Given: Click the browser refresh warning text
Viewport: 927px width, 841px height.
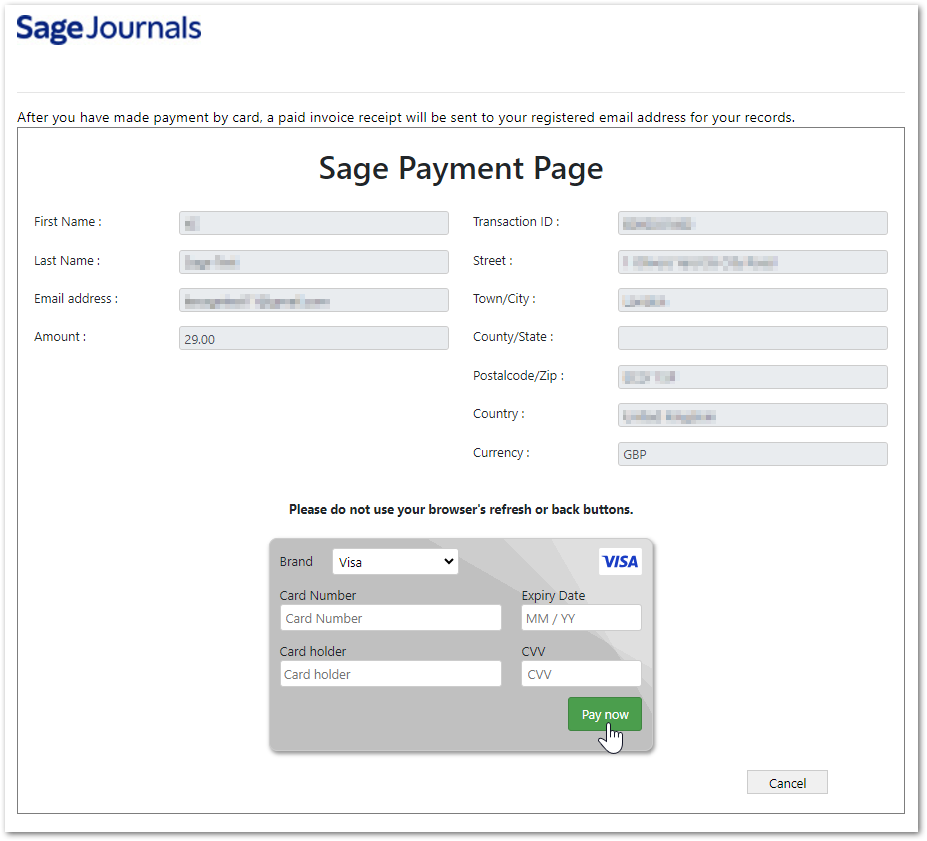Looking at the screenshot, I should tap(461, 509).
